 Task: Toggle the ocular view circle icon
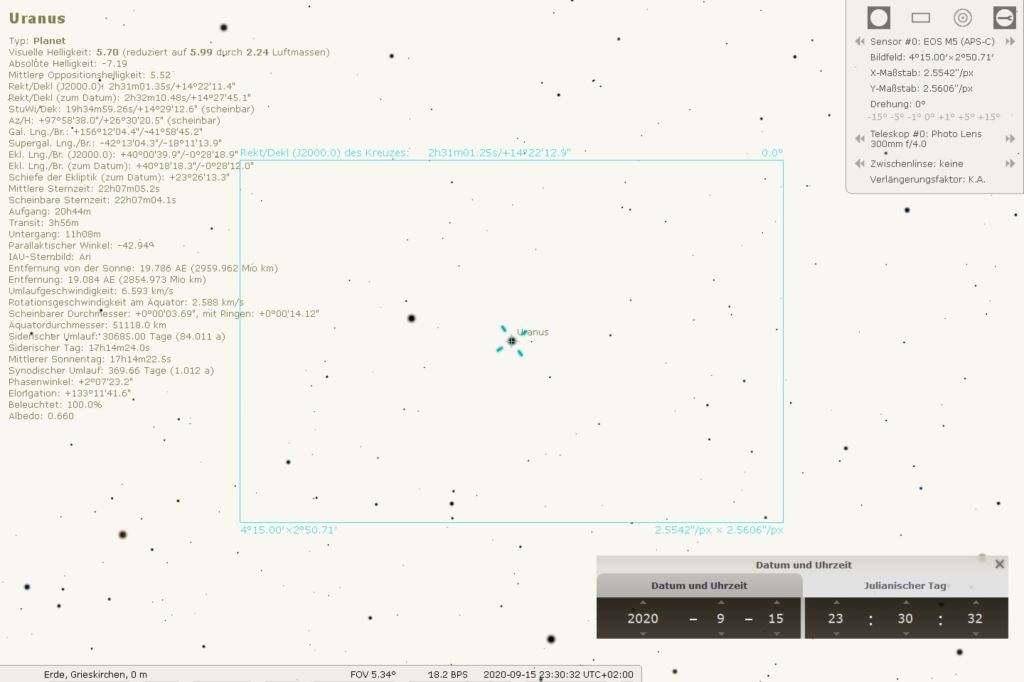point(879,17)
